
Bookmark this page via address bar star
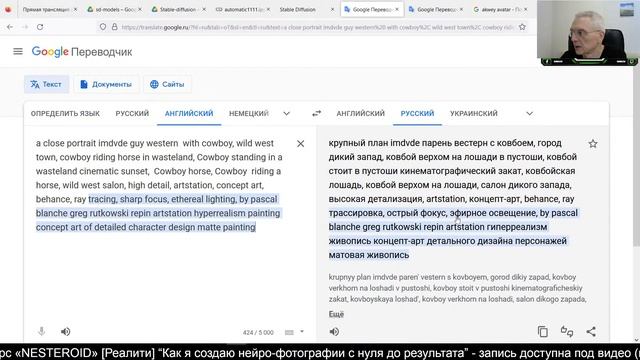point(522,27)
